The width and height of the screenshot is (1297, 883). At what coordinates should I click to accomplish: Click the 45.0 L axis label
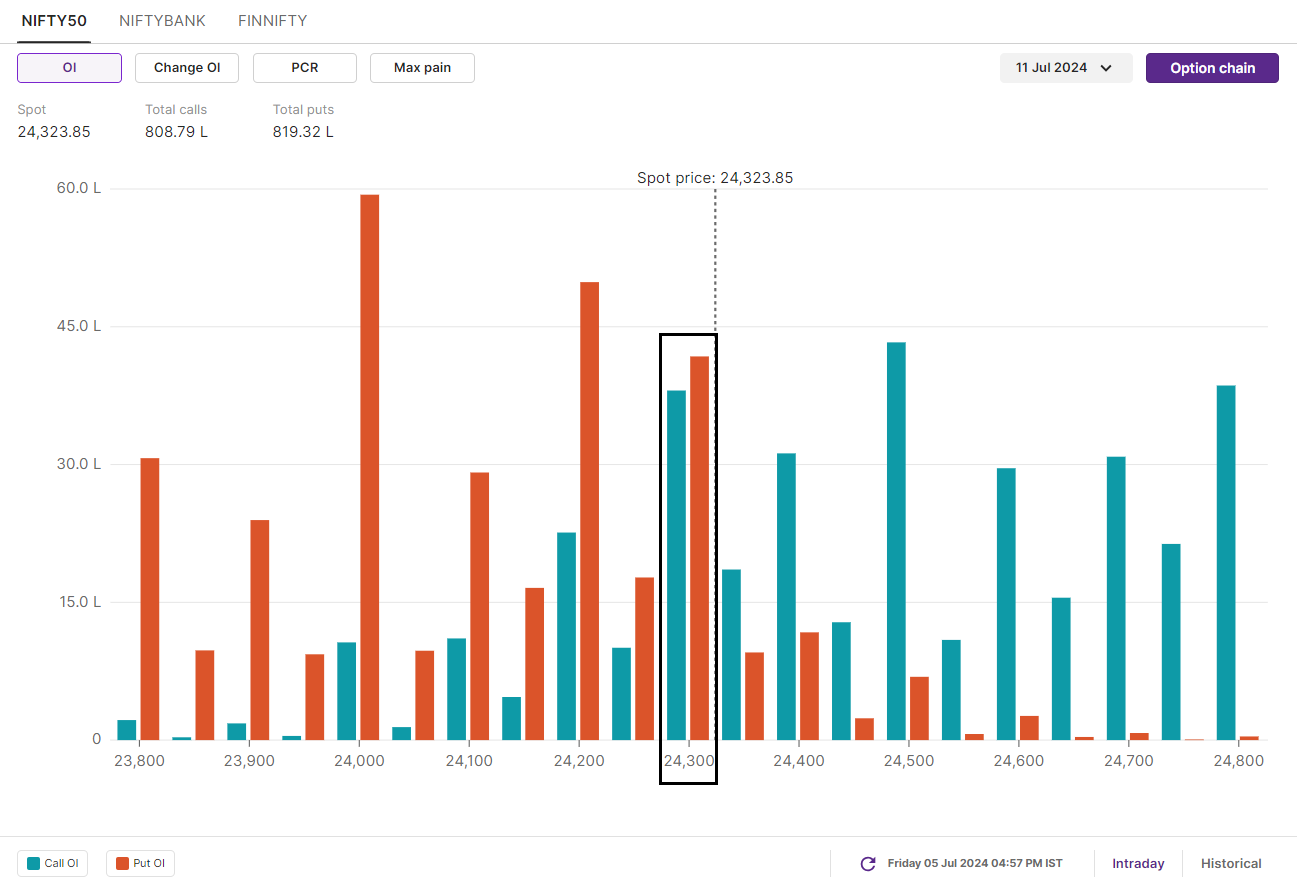click(79, 326)
